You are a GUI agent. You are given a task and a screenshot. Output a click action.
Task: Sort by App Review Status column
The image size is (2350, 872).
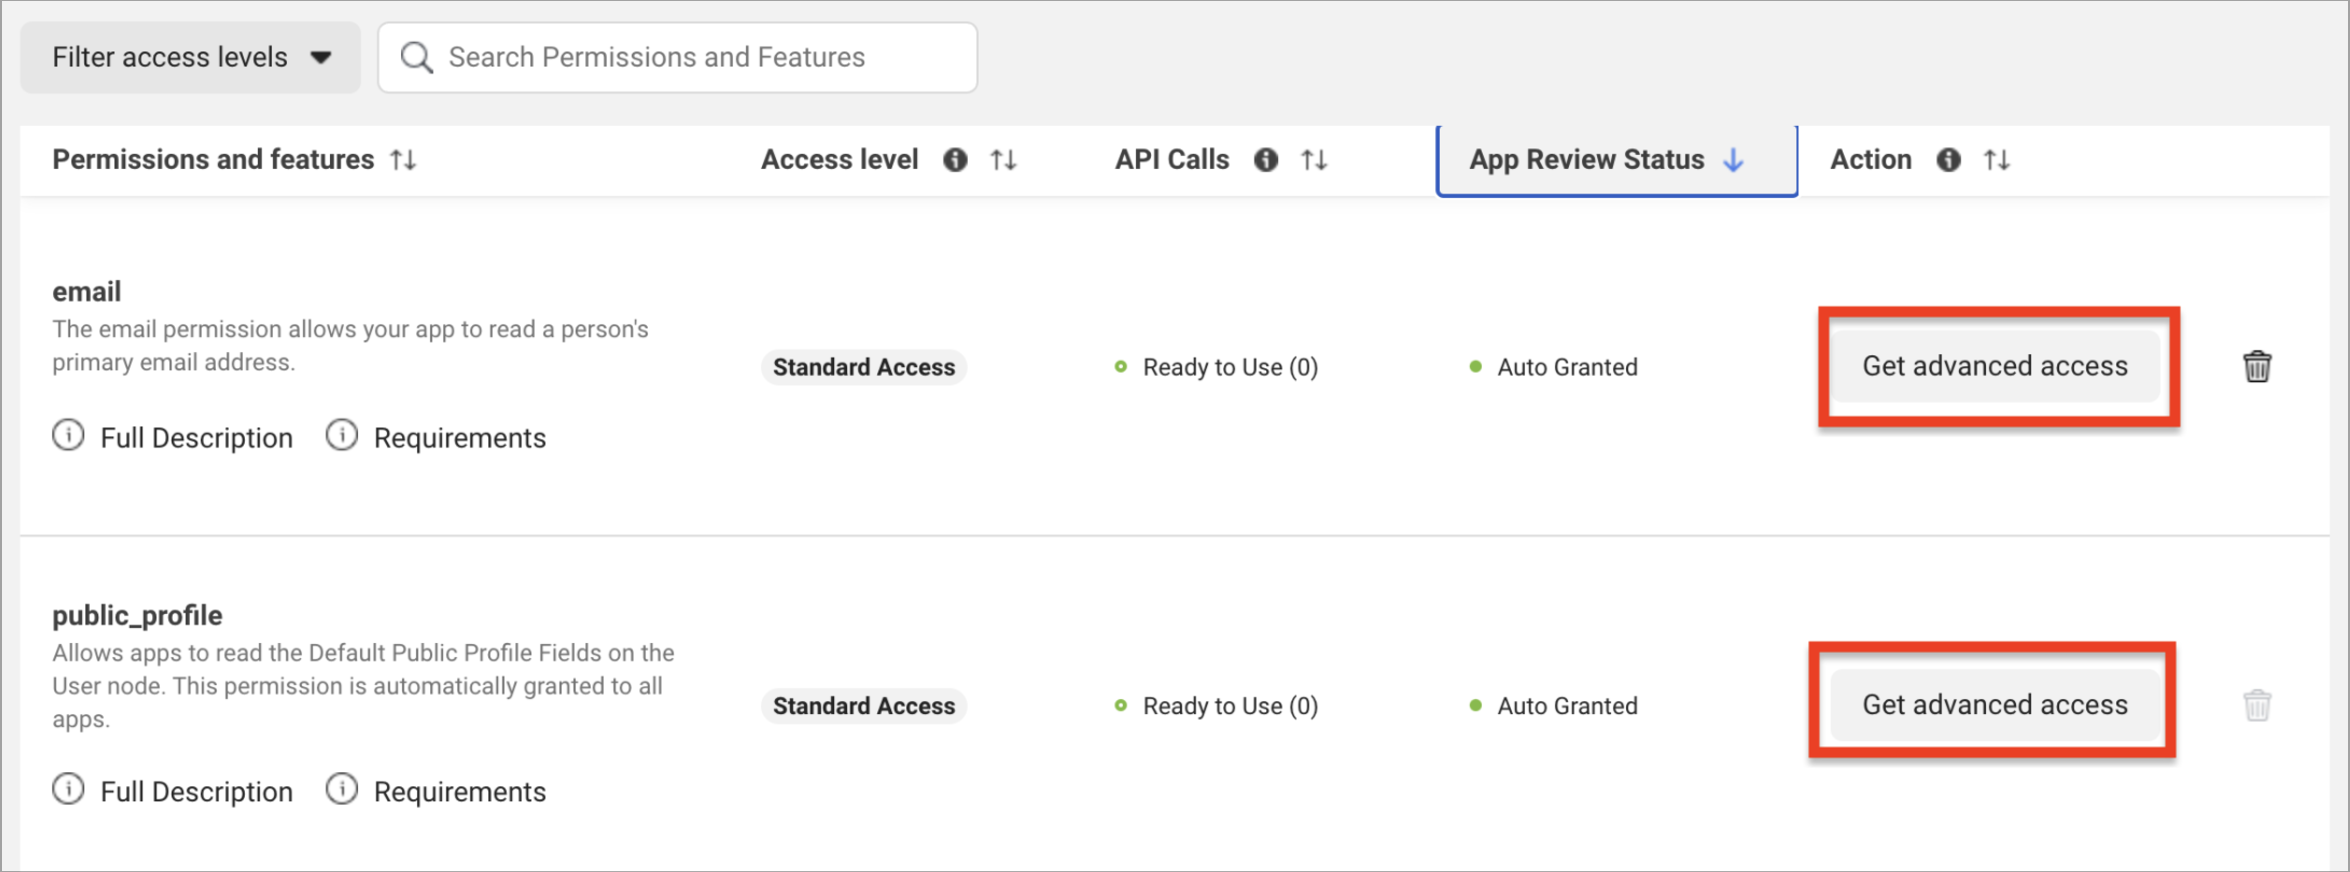coord(1617,160)
